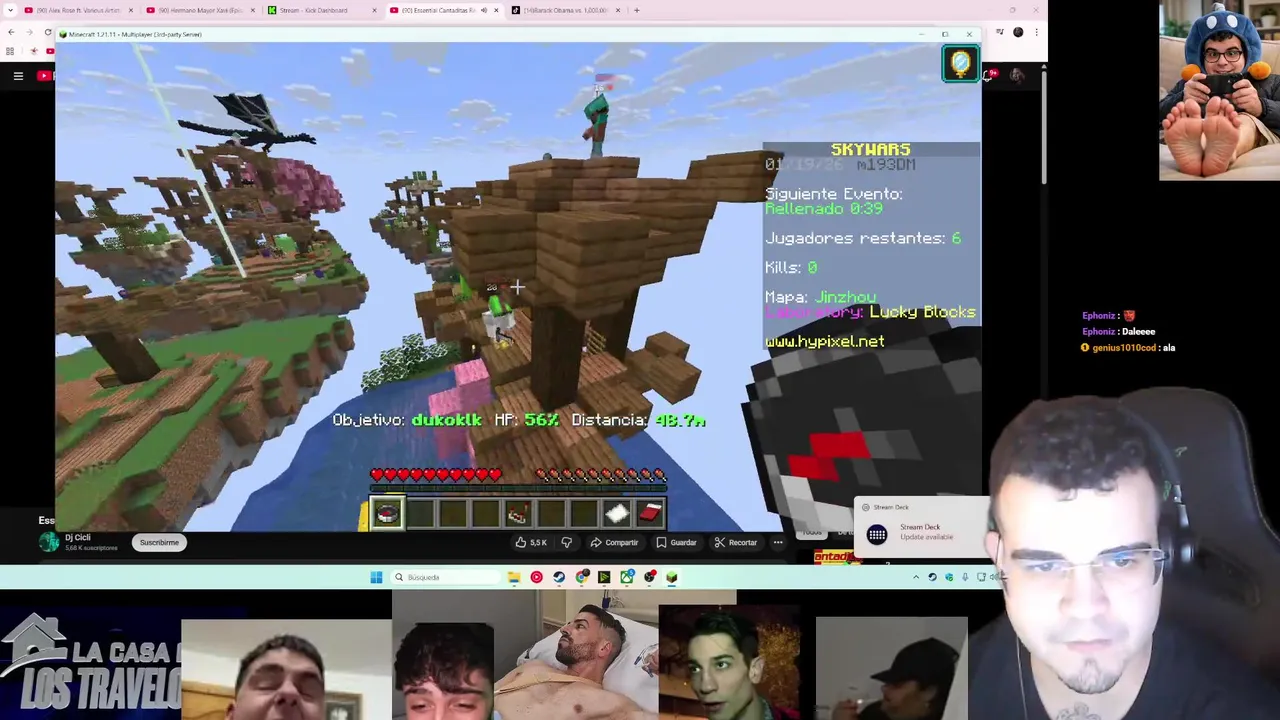This screenshot has height=720, width=1280.
Task: Dislike the YouTube video
Action: pos(566,542)
